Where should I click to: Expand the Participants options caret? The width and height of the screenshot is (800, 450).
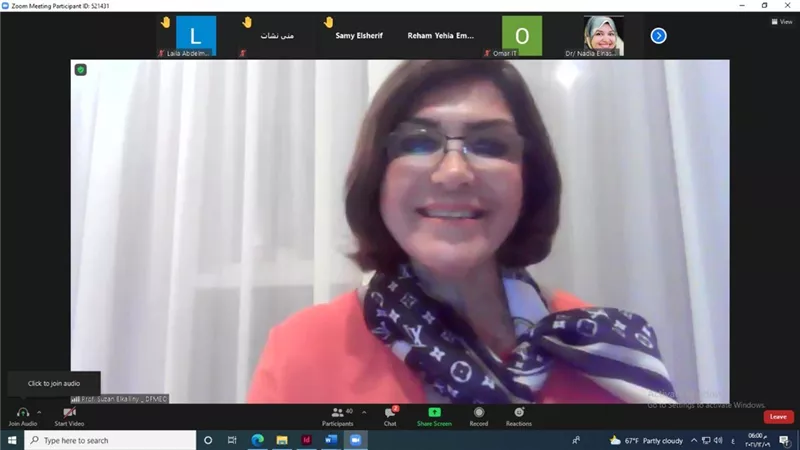[x=364, y=412]
